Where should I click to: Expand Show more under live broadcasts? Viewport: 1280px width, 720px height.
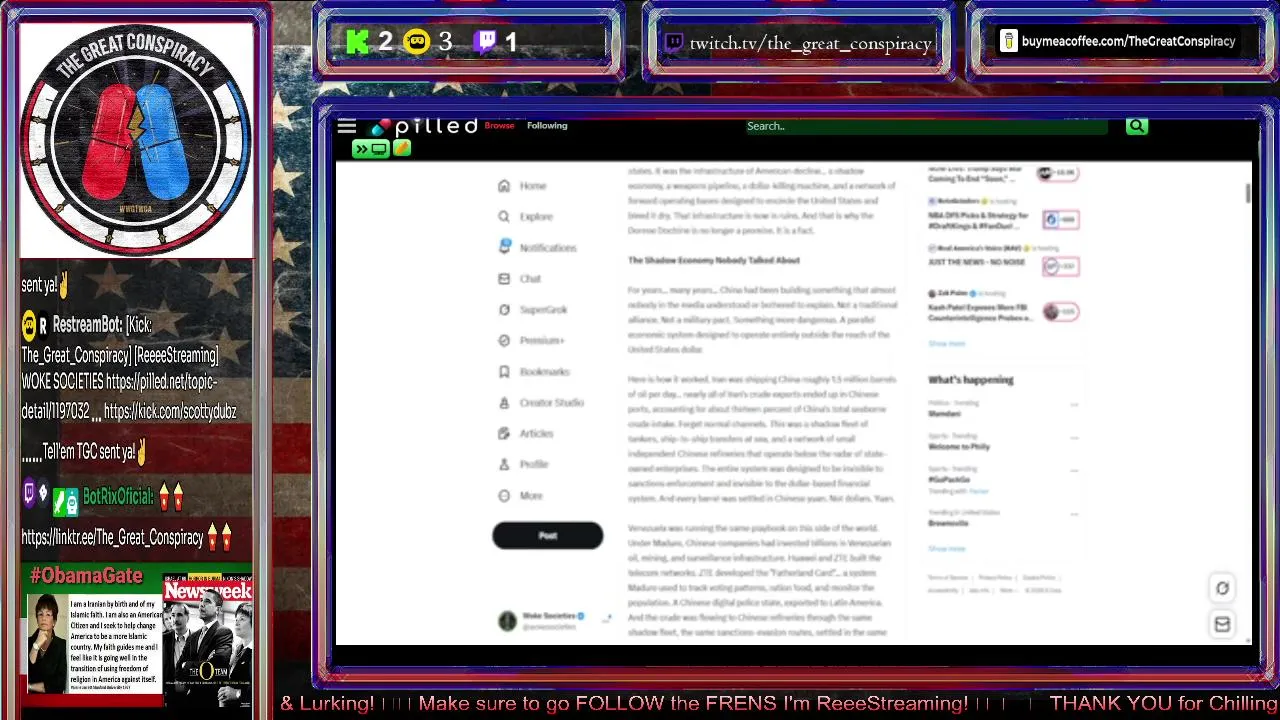[946, 344]
